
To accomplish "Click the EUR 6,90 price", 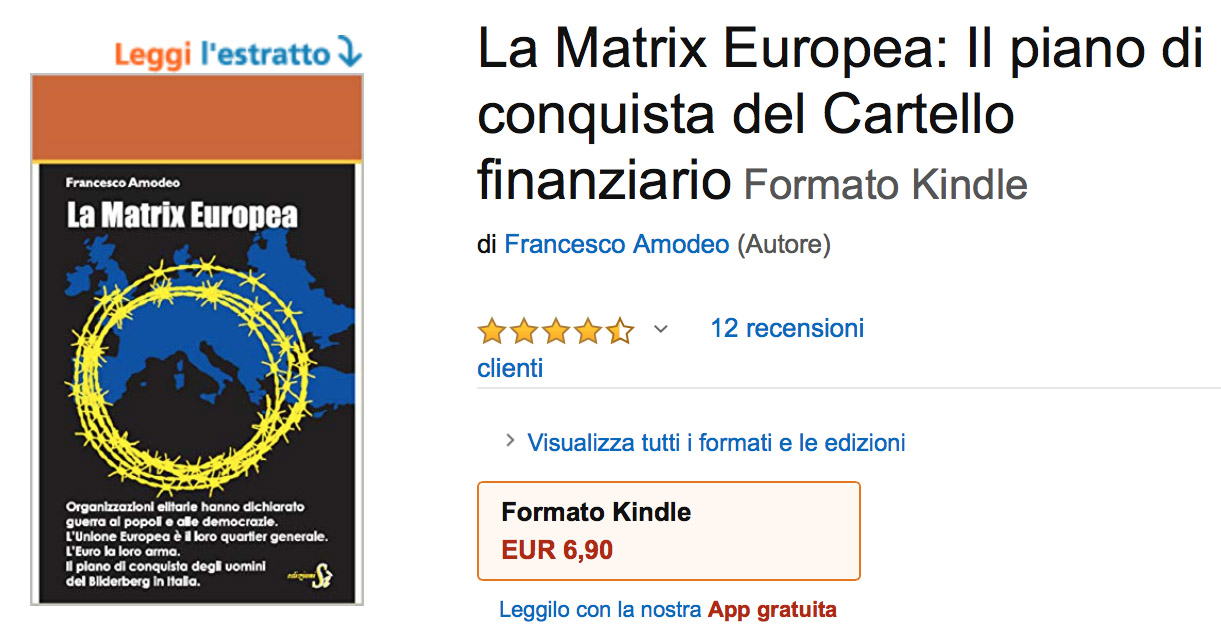I will [557, 550].
